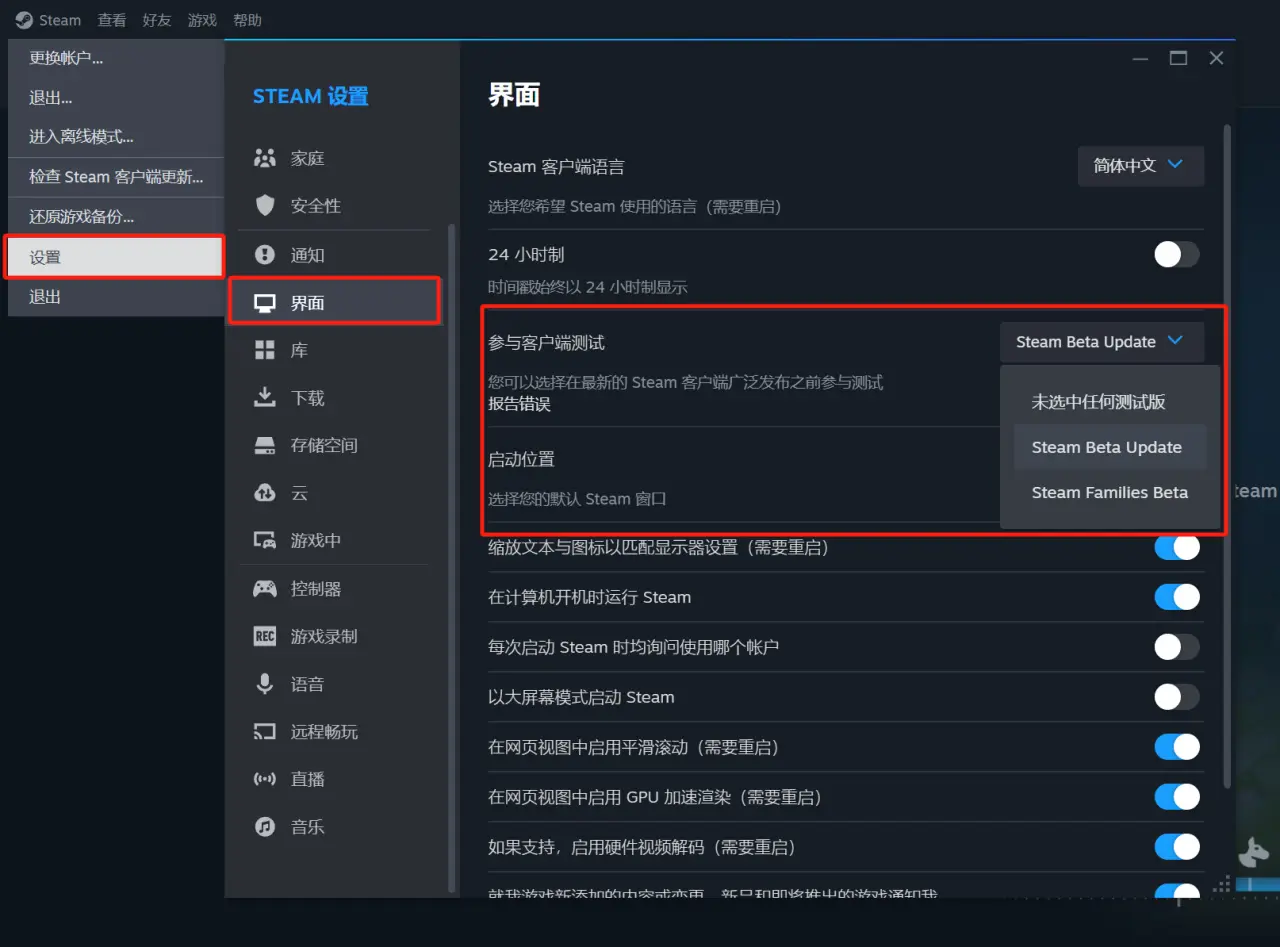The image size is (1280, 947).
Task: Collapse the Steam Beta Update dropdown
Action: 1102,342
